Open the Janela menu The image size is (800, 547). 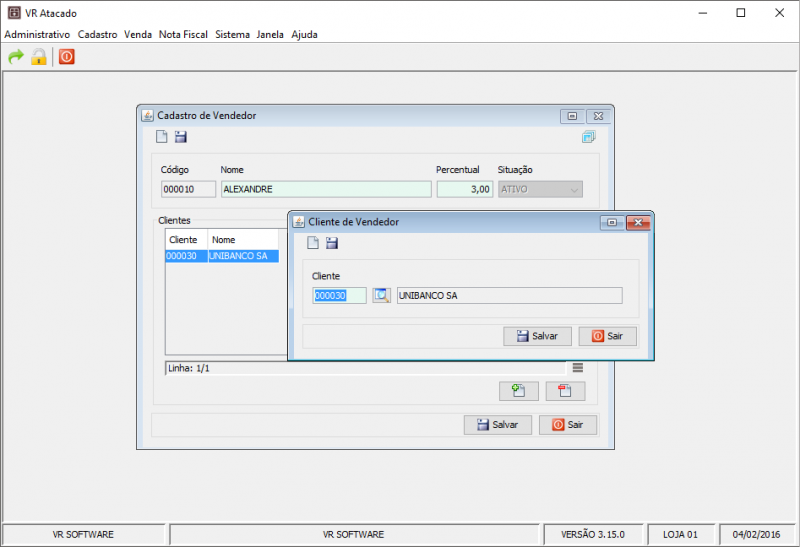click(x=270, y=34)
